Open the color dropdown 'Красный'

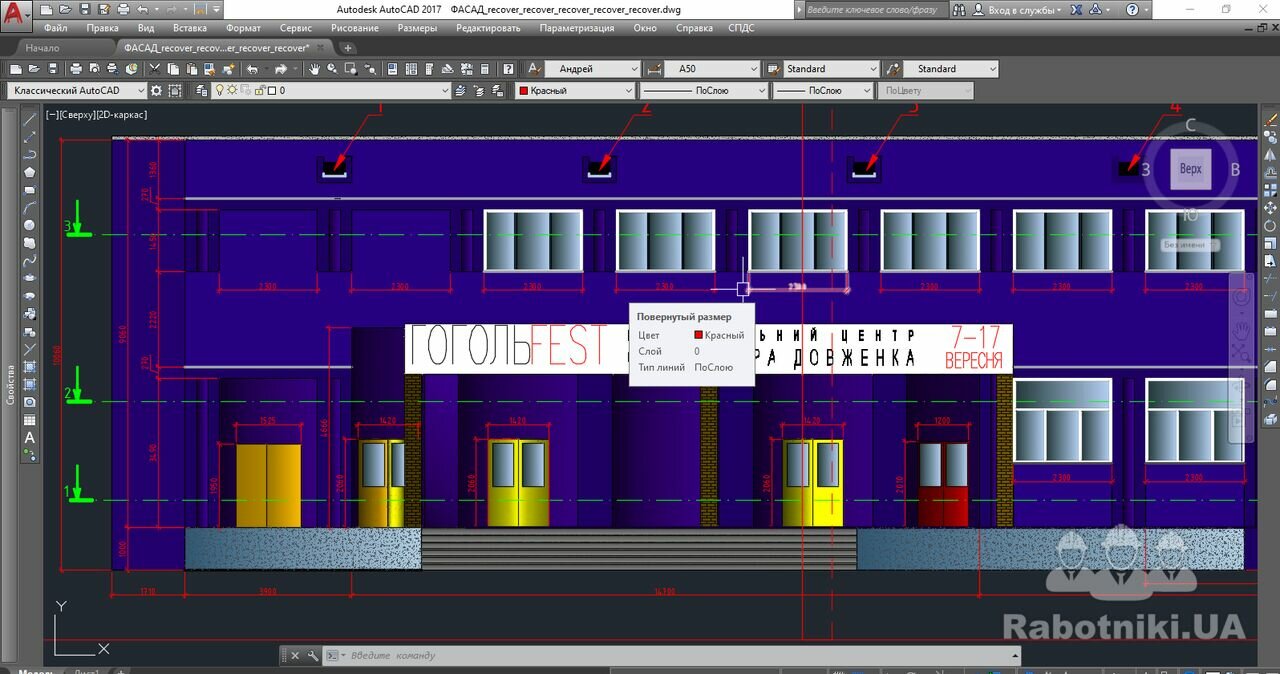pyautogui.click(x=575, y=90)
